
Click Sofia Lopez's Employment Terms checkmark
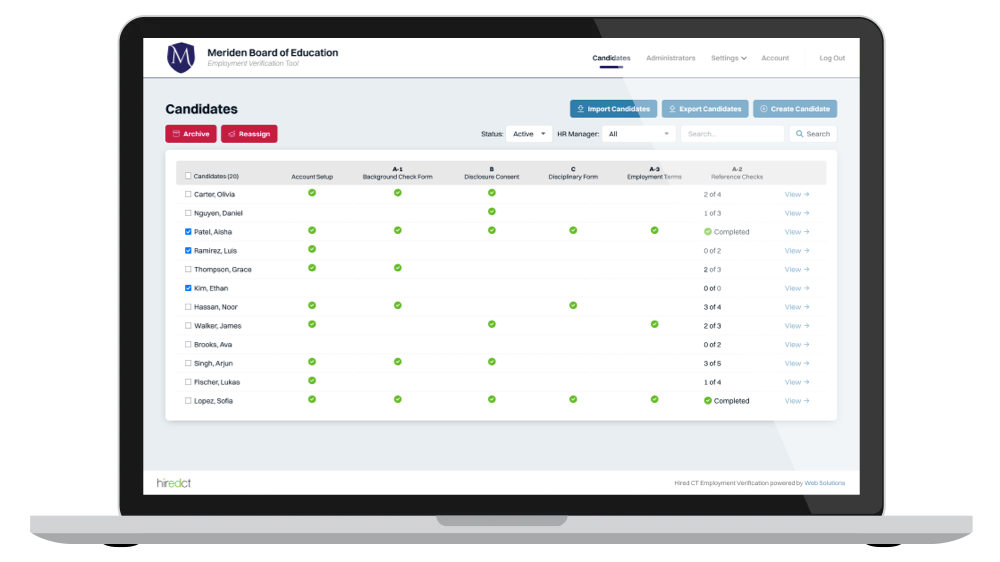click(x=654, y=399)
